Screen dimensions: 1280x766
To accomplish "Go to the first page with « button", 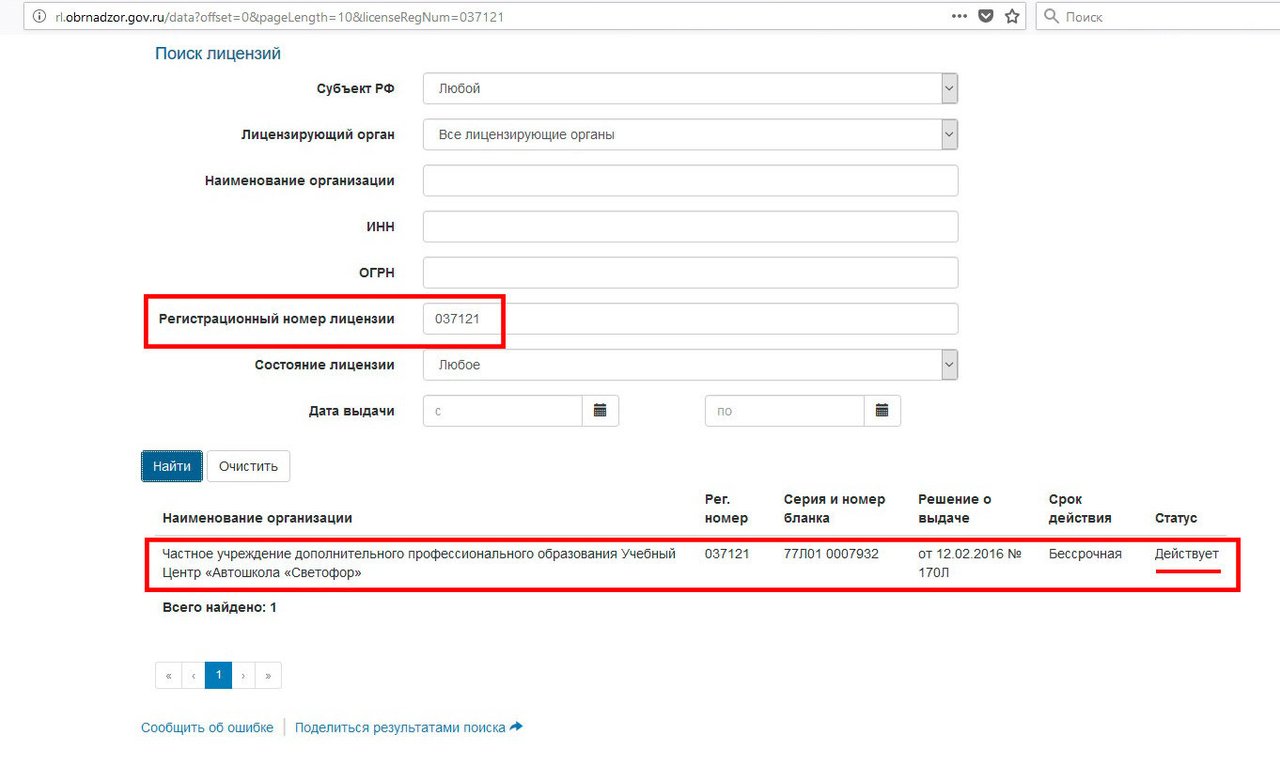I will (x=168, y=675).
